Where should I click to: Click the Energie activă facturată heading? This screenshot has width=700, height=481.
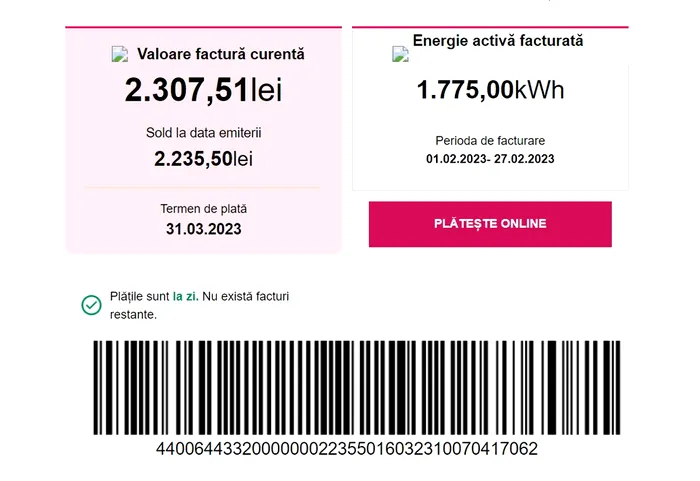[x=498, y=41]
